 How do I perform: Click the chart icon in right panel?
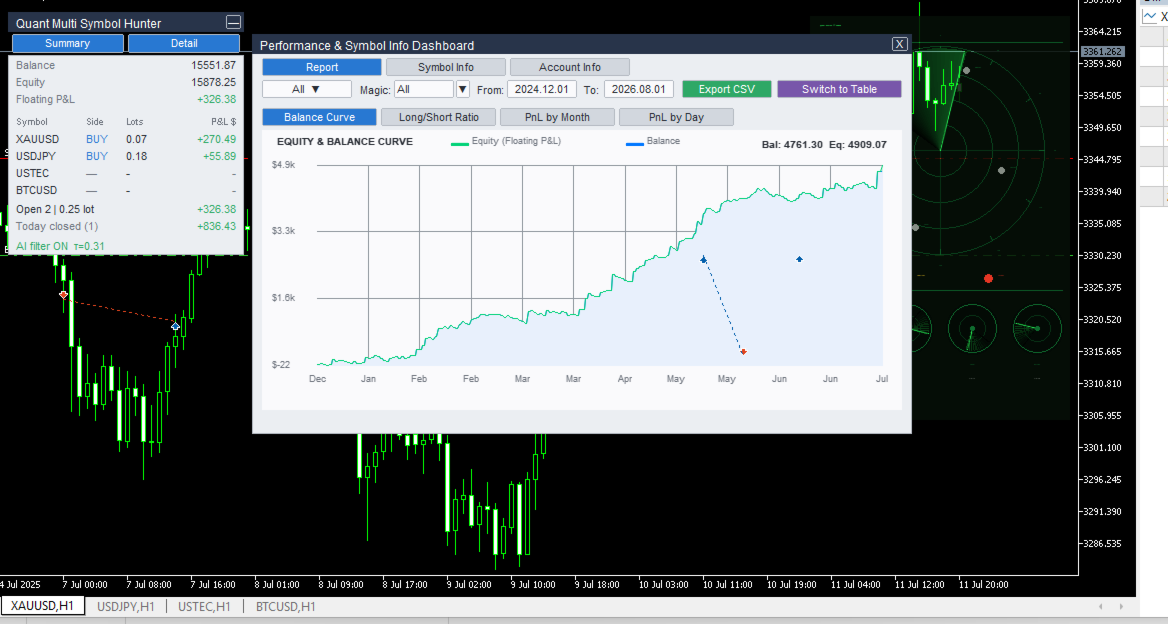1149,16
